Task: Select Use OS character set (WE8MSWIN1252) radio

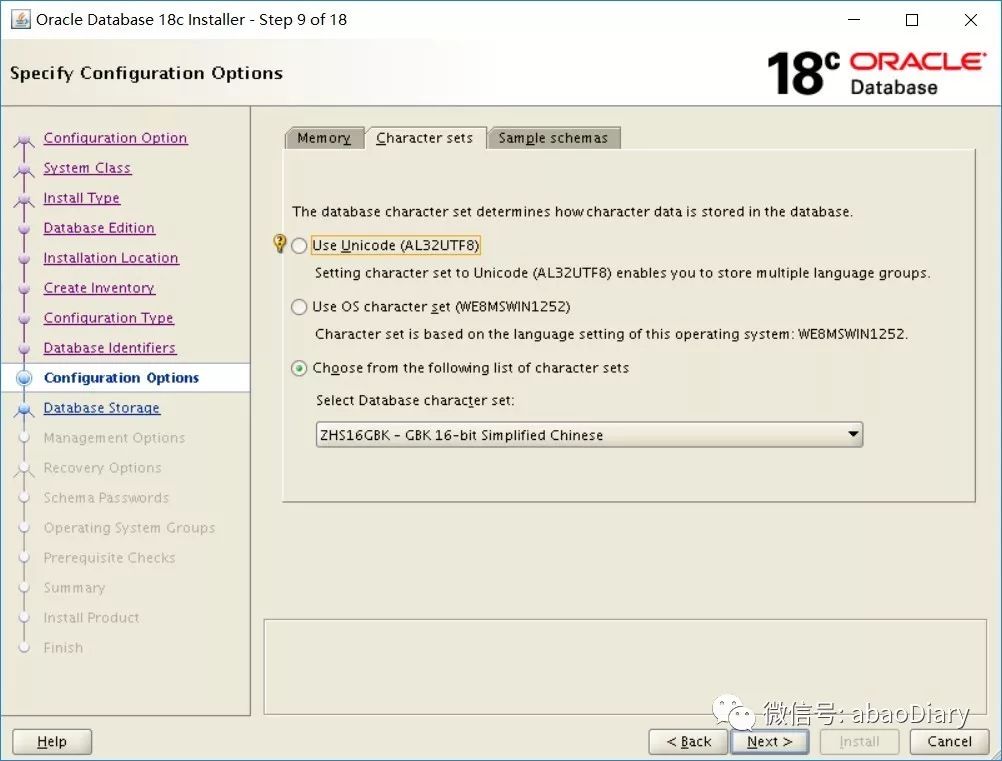Action: point(299,307)
